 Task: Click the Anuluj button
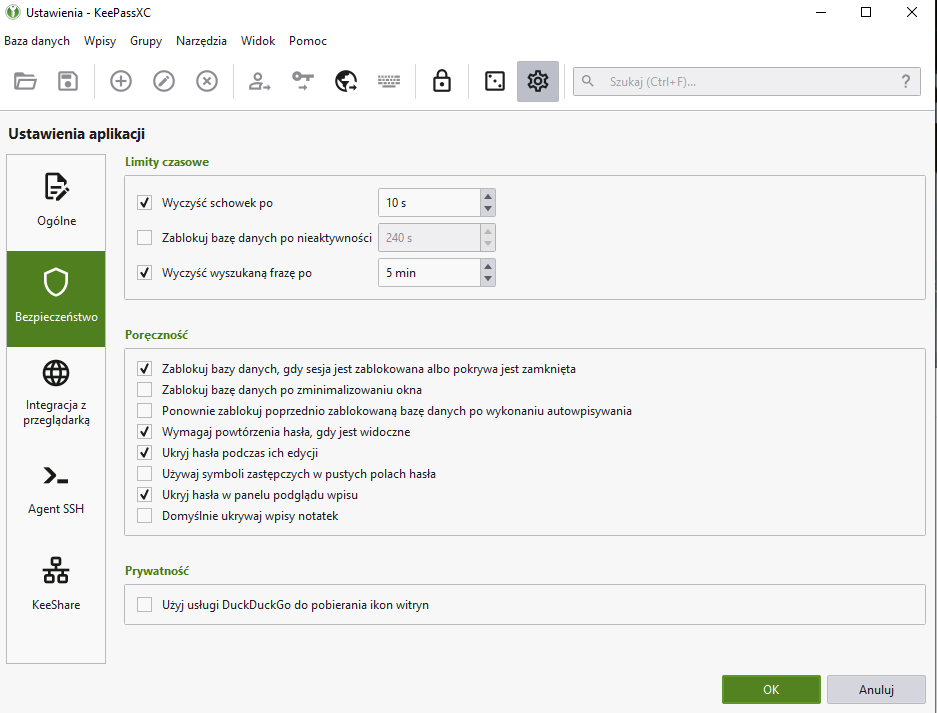[x=876, y=690]
